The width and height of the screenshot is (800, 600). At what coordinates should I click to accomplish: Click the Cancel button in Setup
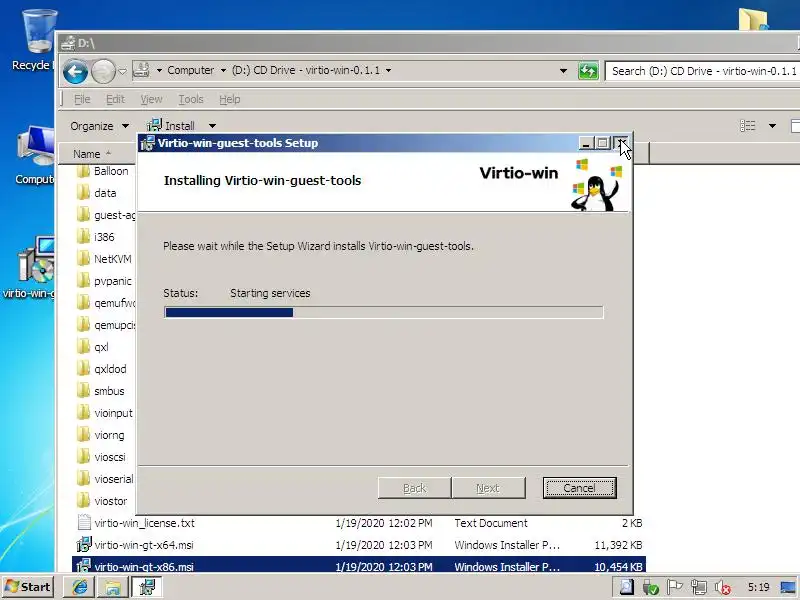[580, 488]
